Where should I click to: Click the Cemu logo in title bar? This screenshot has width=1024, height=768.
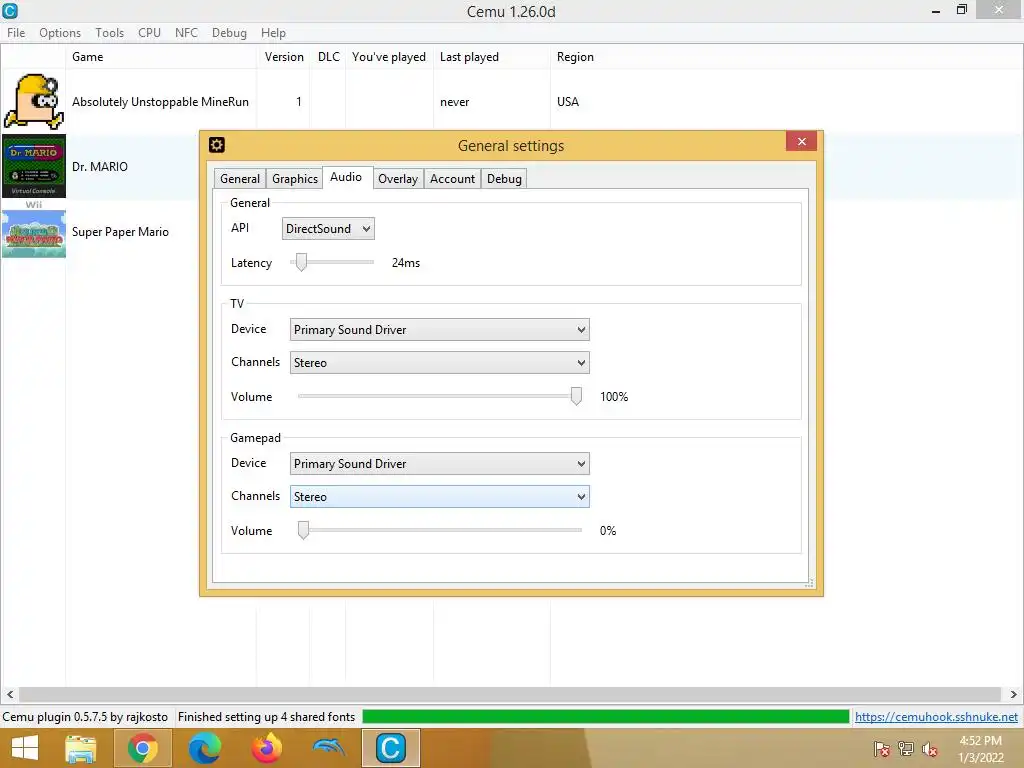(10, 10)
